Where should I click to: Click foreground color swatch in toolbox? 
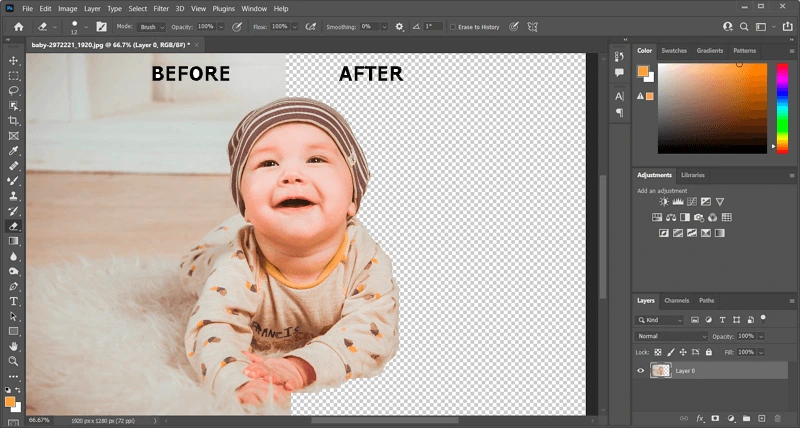point(10,402)
